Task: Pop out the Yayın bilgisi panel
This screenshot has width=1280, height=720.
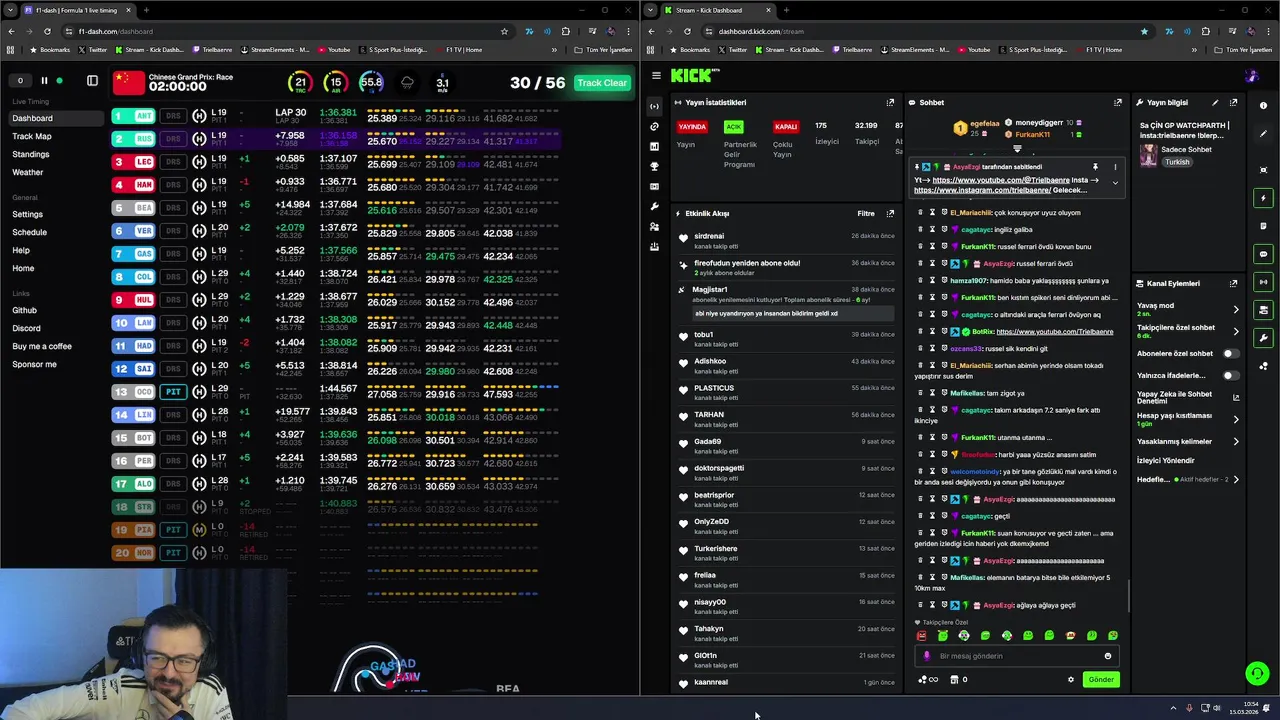Action: (x=1233, y=102)
